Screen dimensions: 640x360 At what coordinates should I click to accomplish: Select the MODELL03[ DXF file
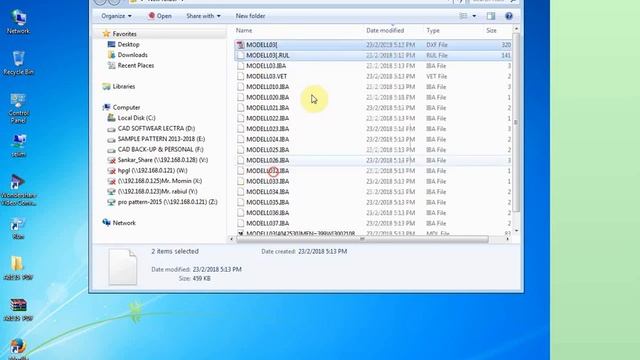373,45
